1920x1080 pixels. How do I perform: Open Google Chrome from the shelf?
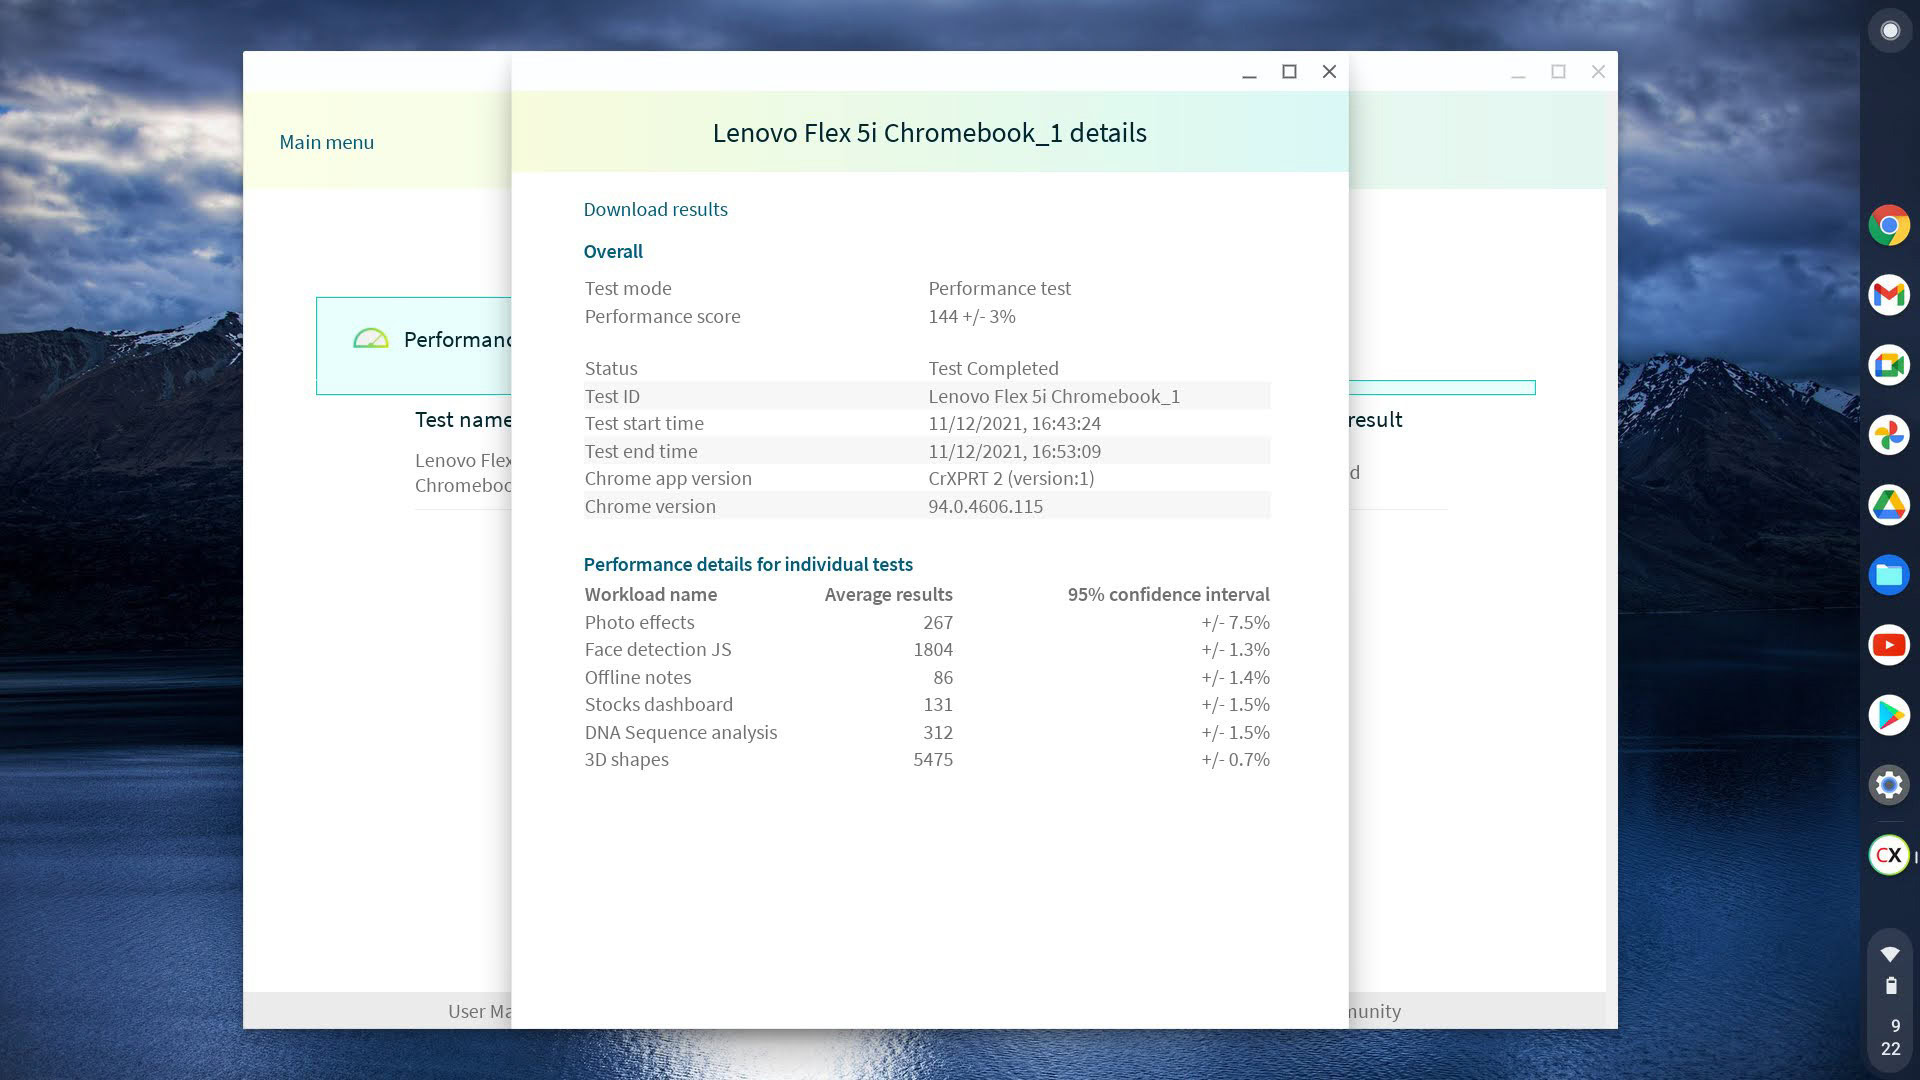[1889, 226]
